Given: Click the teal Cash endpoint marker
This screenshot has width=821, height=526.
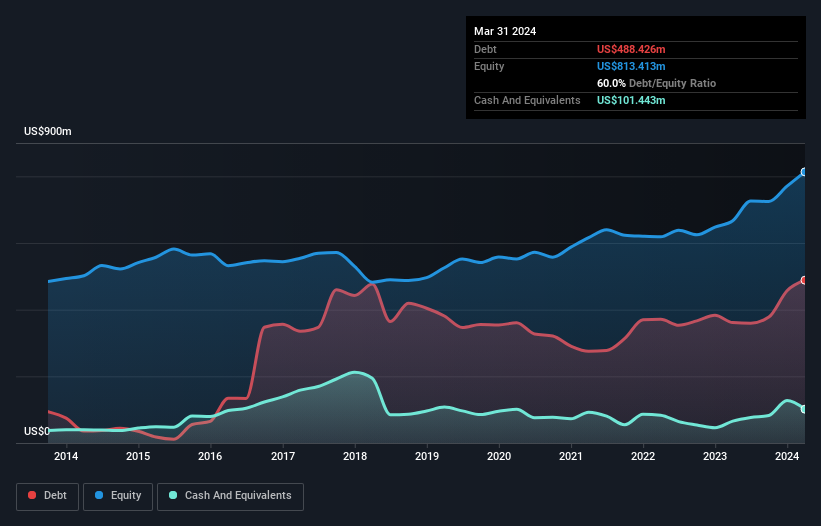Looking at the screenshot, I should point(804,409).
